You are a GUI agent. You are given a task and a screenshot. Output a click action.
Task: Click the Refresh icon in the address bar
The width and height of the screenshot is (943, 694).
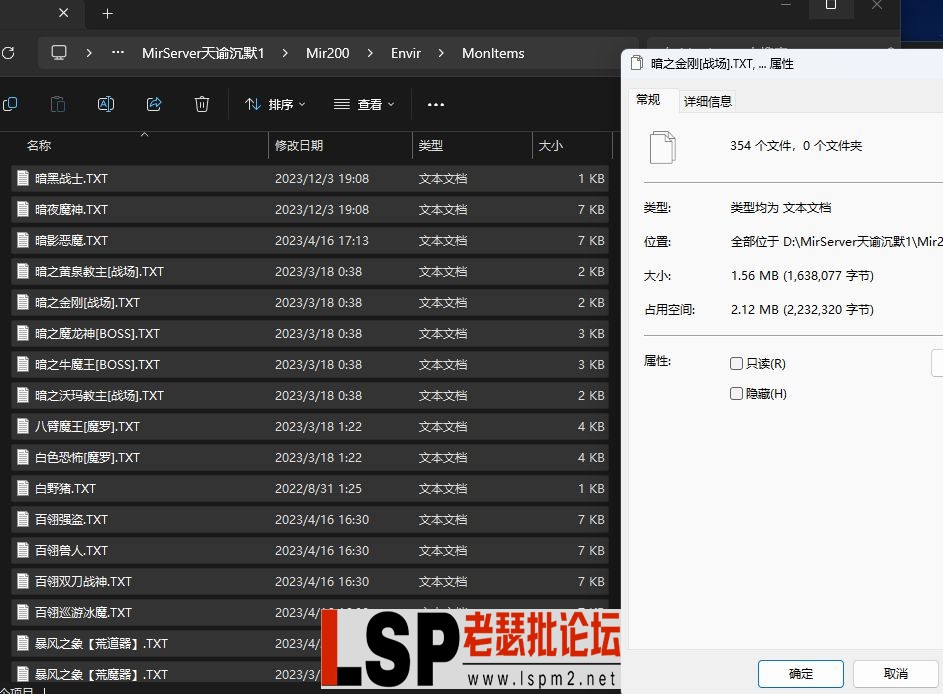coord(10,52)
